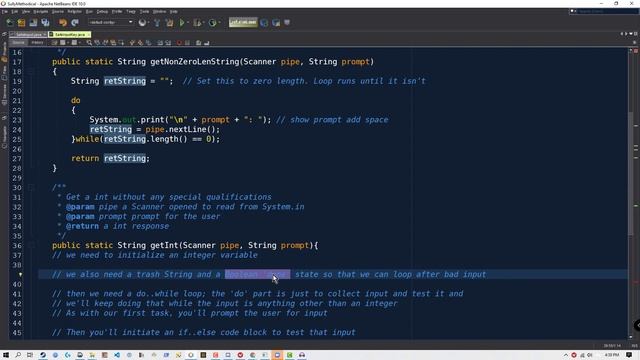Click the 'do' keyword on line 21
This screenshot has width=640, height=360.
76,100
